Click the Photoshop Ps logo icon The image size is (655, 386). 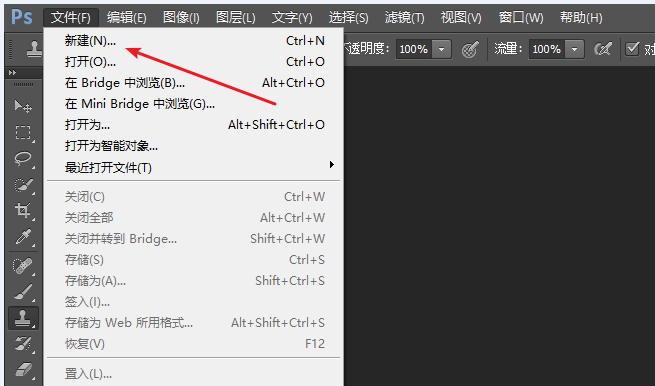point(21,17)
